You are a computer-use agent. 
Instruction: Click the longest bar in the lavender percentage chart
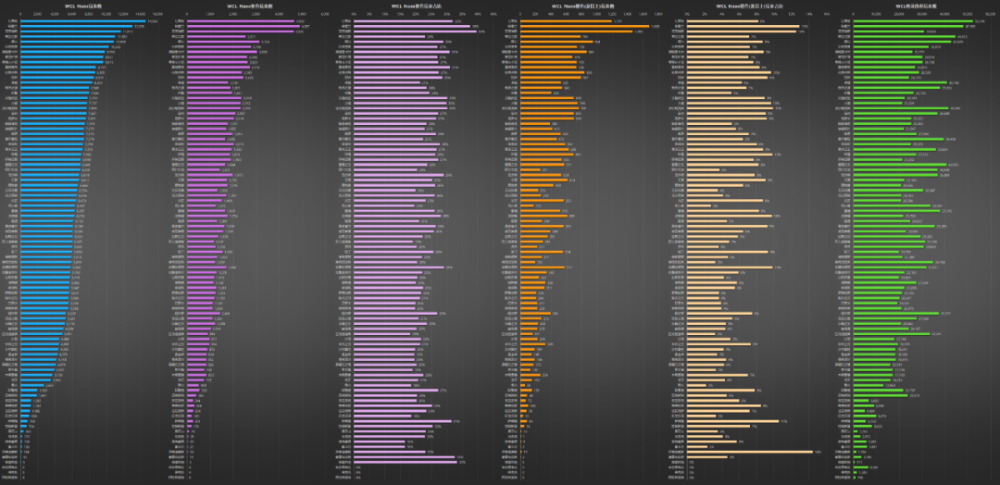click(415, 31)
